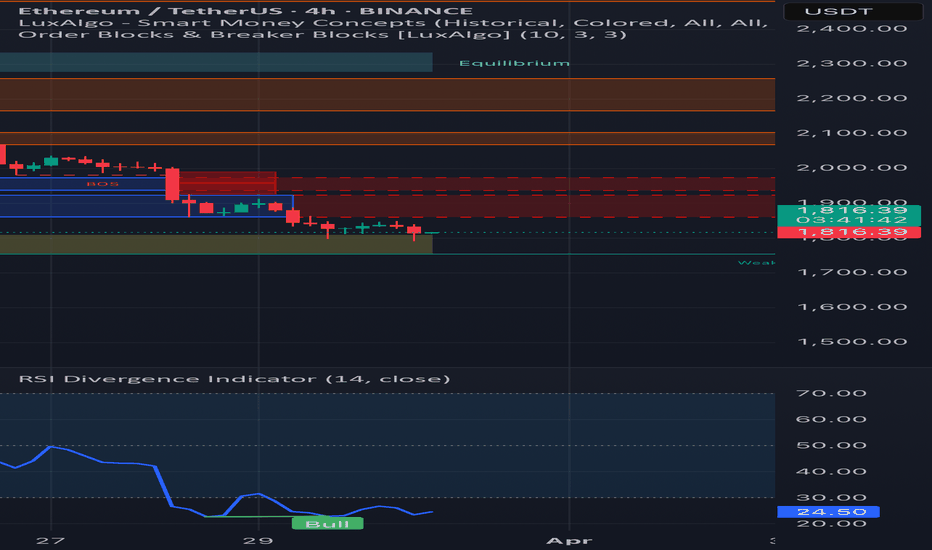This screenshot has width=932, height=550.
Task: Click the large red candle before BOS break
Action: coord(172,184)
